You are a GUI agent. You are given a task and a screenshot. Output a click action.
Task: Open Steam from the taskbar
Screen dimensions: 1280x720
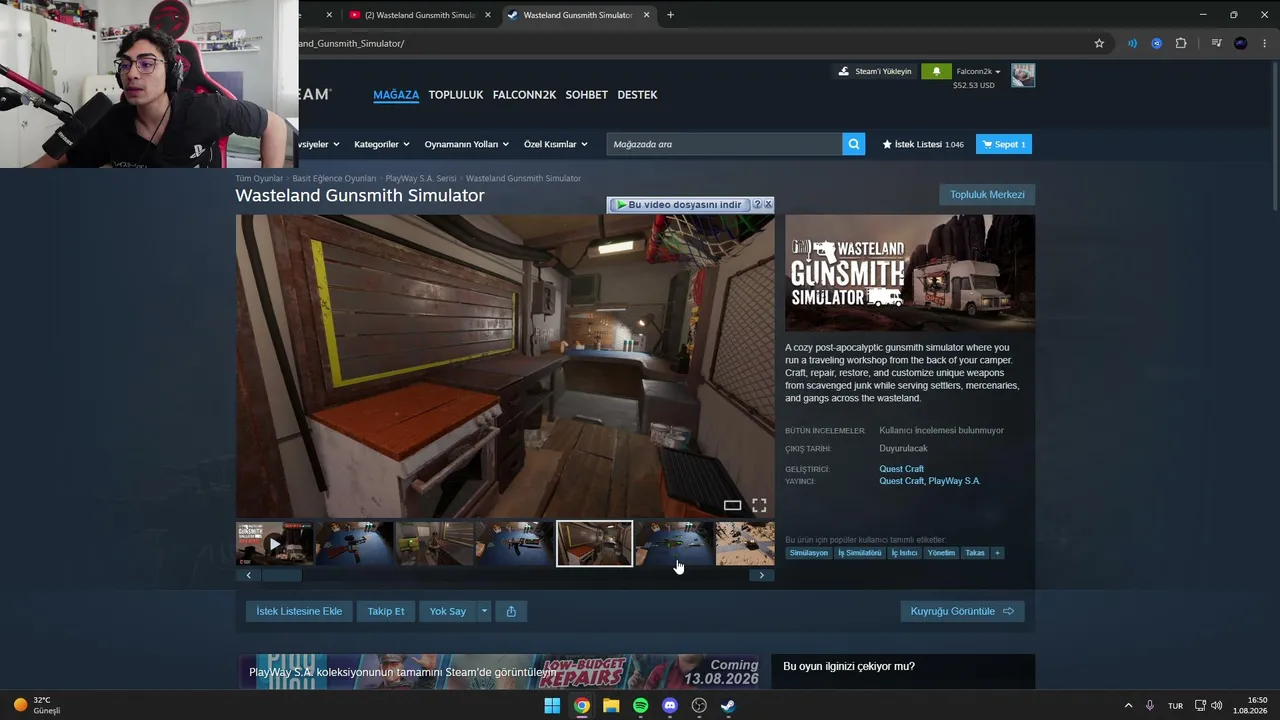point(728,705)
